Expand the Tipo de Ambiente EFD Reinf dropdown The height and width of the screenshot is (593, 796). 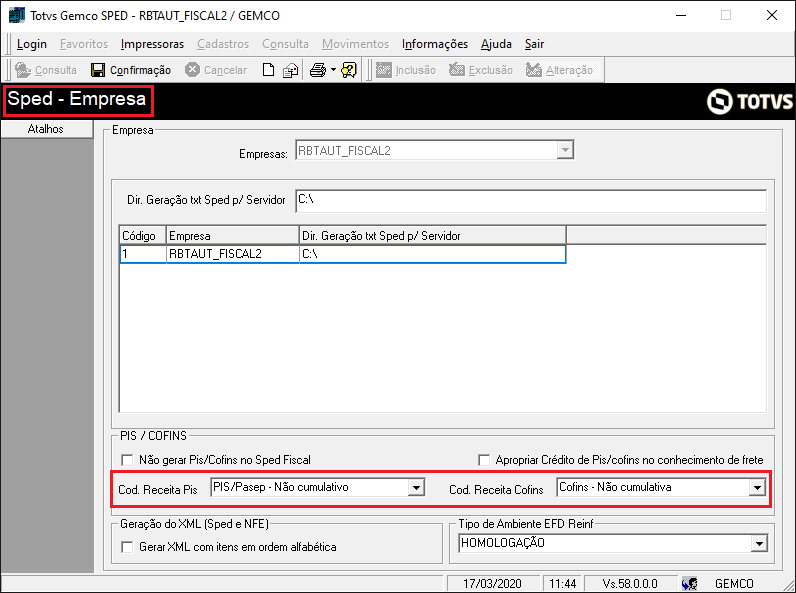point(759,544)
